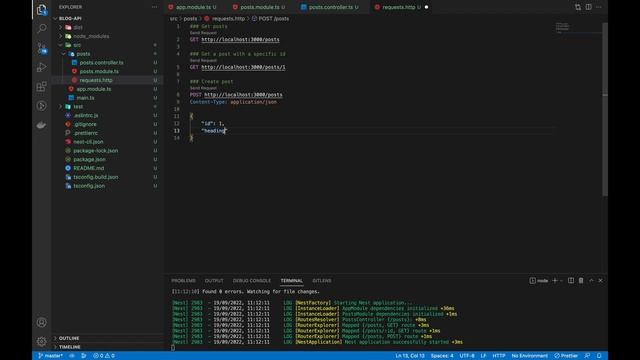The height and width of the screenshot is (360, 640).
Task: Open tsconfig.build.json in explorer
Action: (96, 177)
